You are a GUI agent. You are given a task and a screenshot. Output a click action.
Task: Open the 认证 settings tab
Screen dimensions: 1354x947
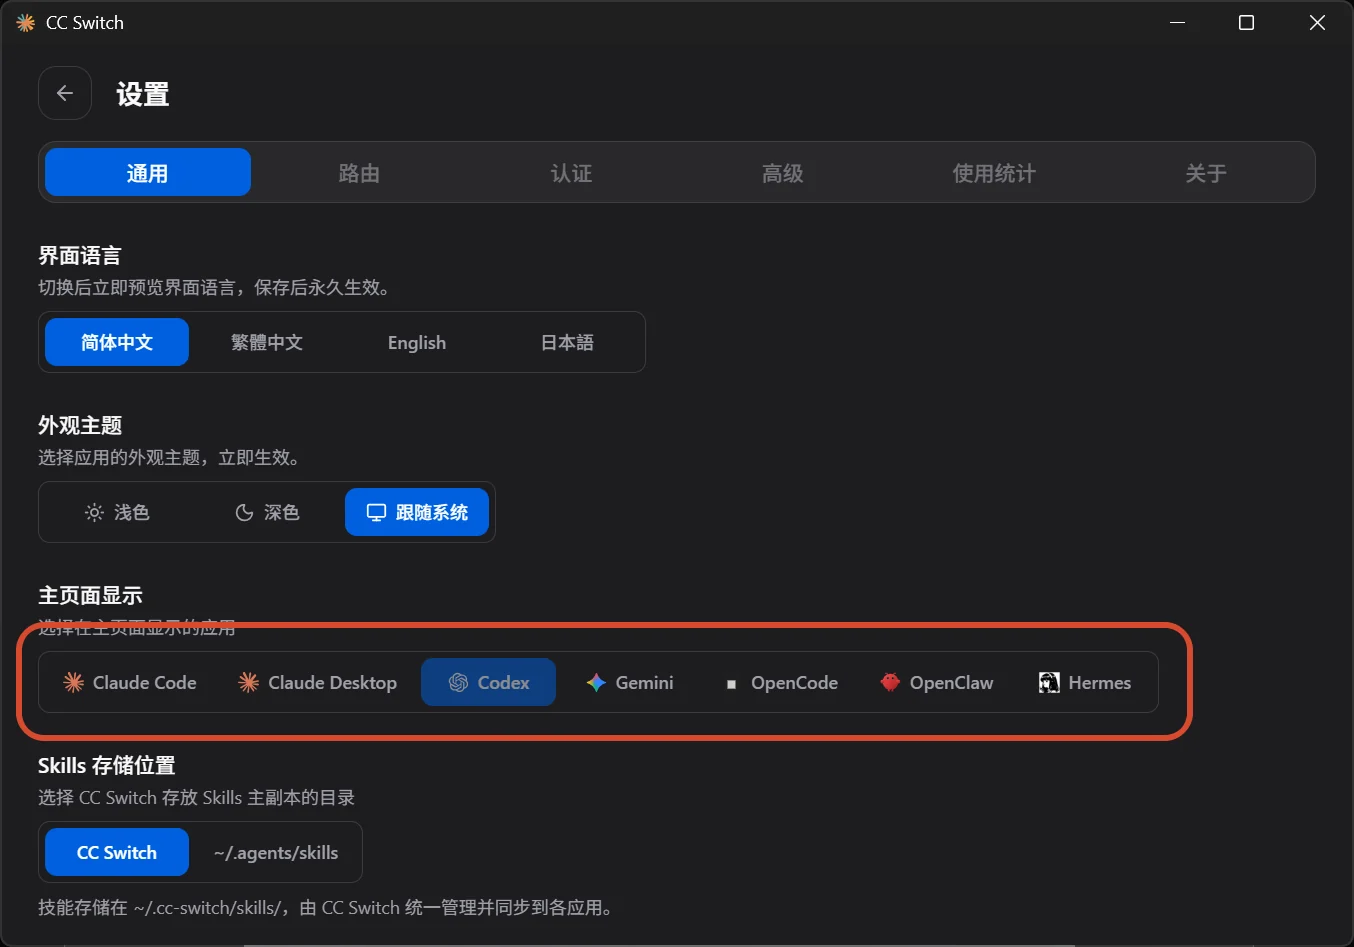[x=571, y=172]
